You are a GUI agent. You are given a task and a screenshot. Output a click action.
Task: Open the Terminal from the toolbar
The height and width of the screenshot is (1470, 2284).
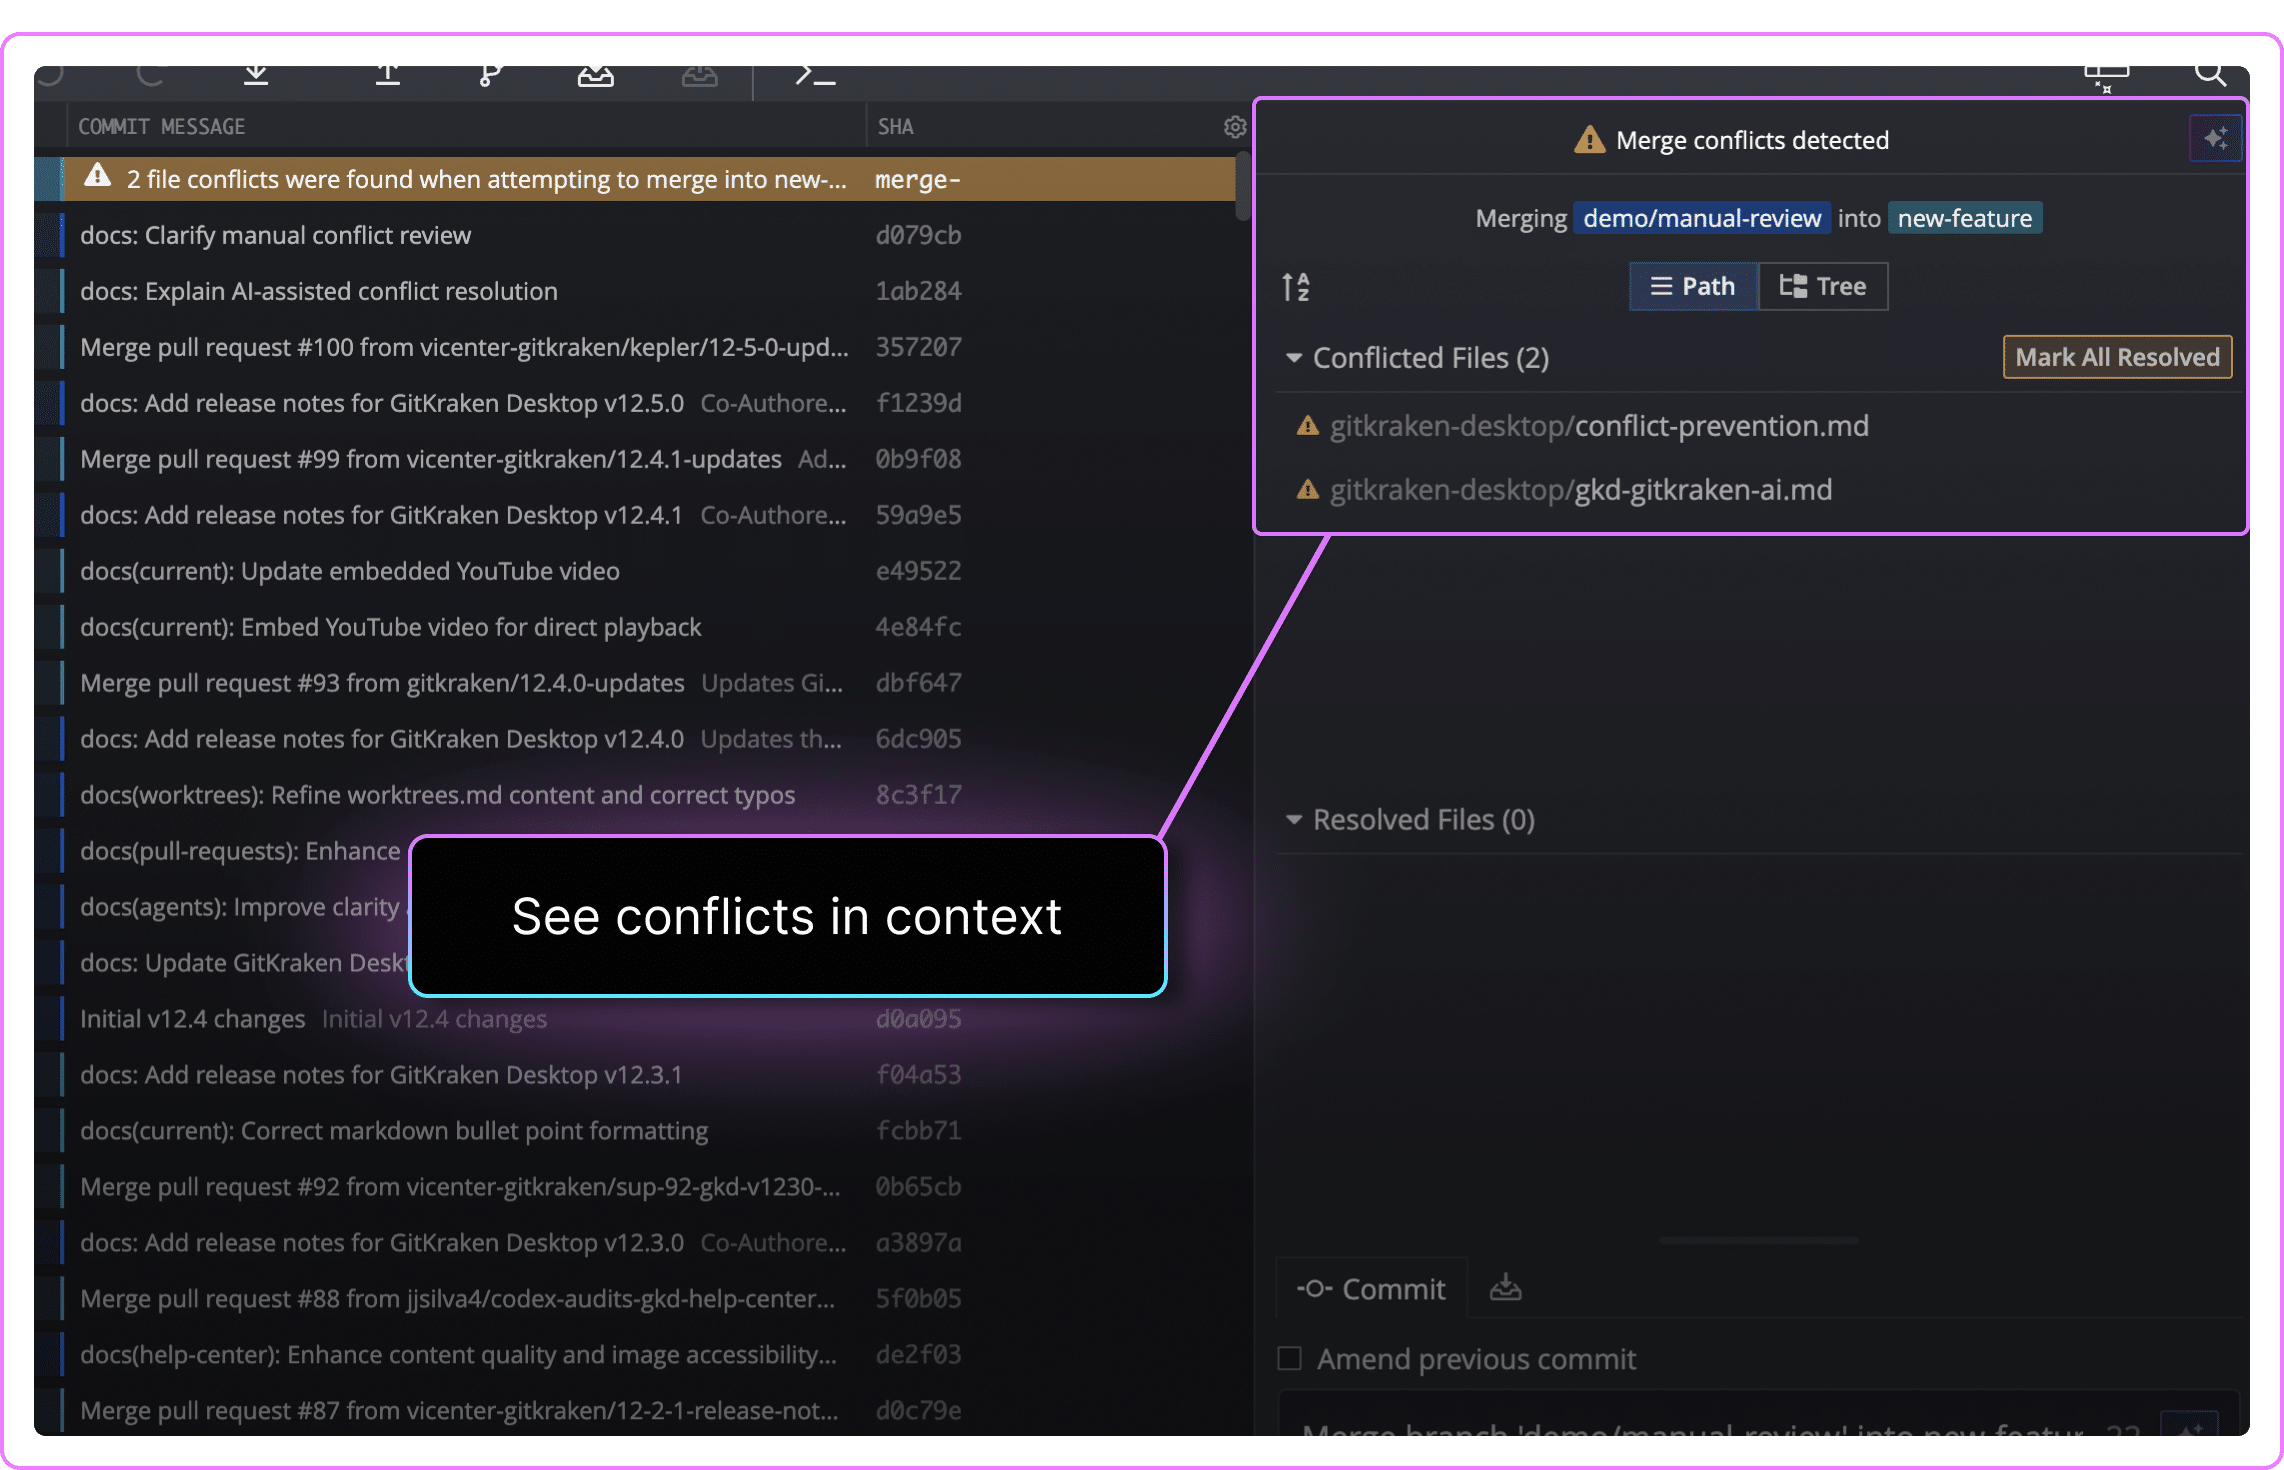(x=815, y=76)
